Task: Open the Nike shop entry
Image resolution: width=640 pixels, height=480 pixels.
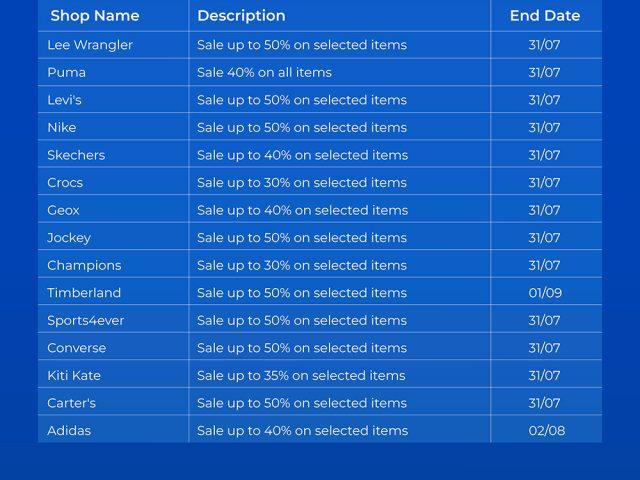Action: pyautogui.click(x=62, y=128)
